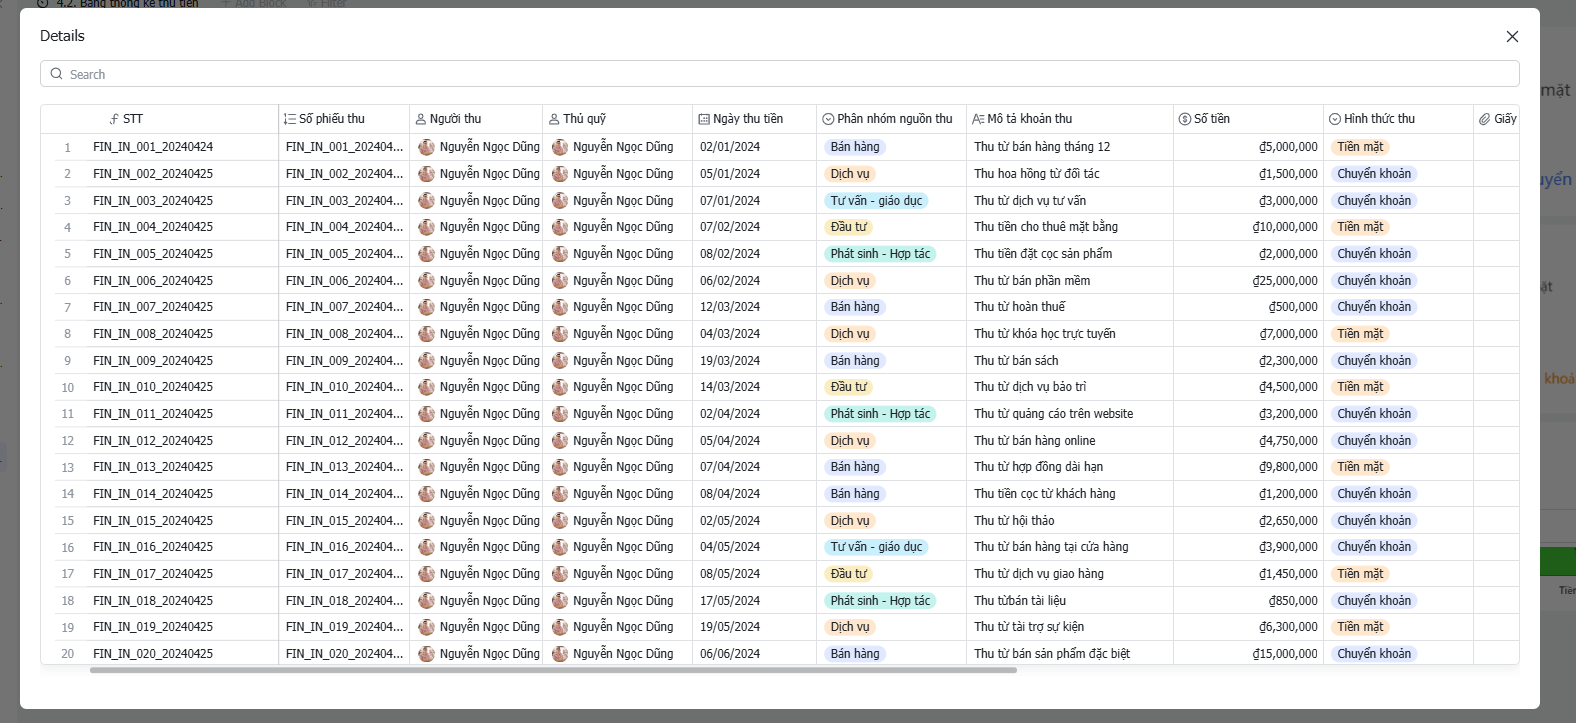The width and height of the screenshot is (1576, 723).
Task: Click Người thu avatar in row 20
Action: 427,654
